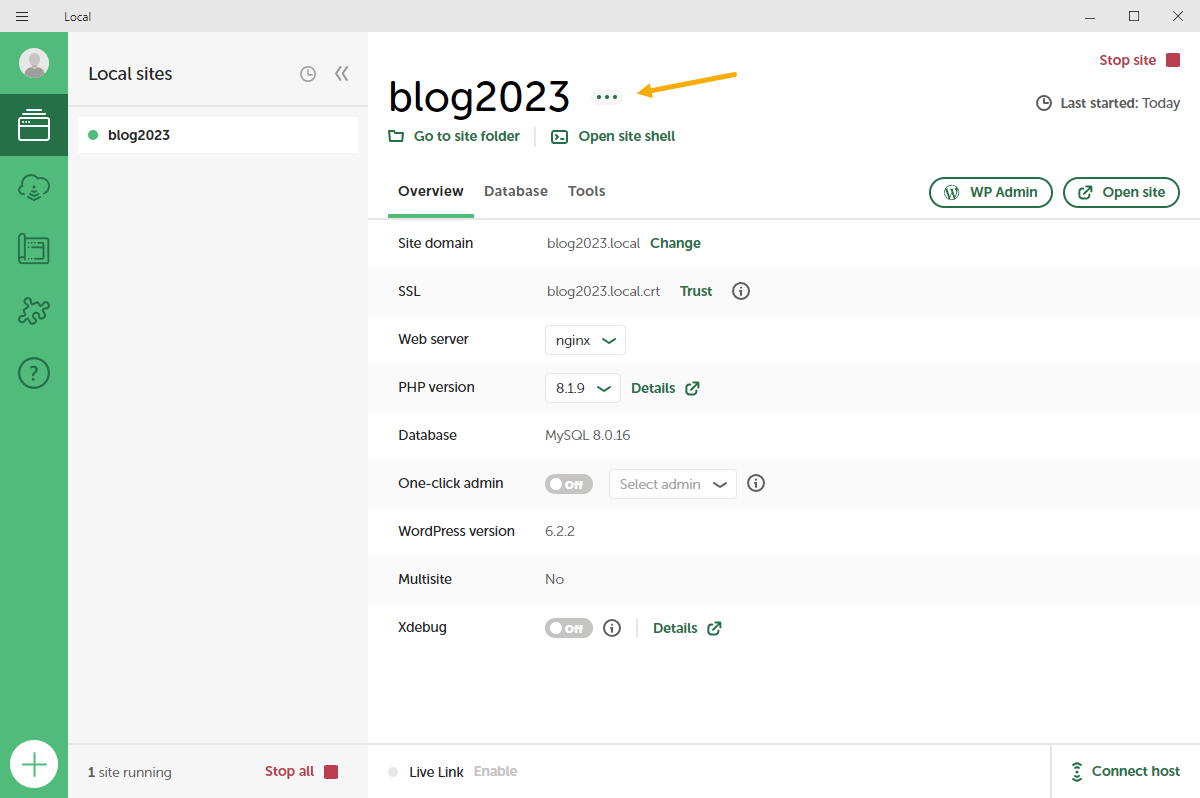
Task: Open the Select admin dropdown
Action: [x=672, y=484]
